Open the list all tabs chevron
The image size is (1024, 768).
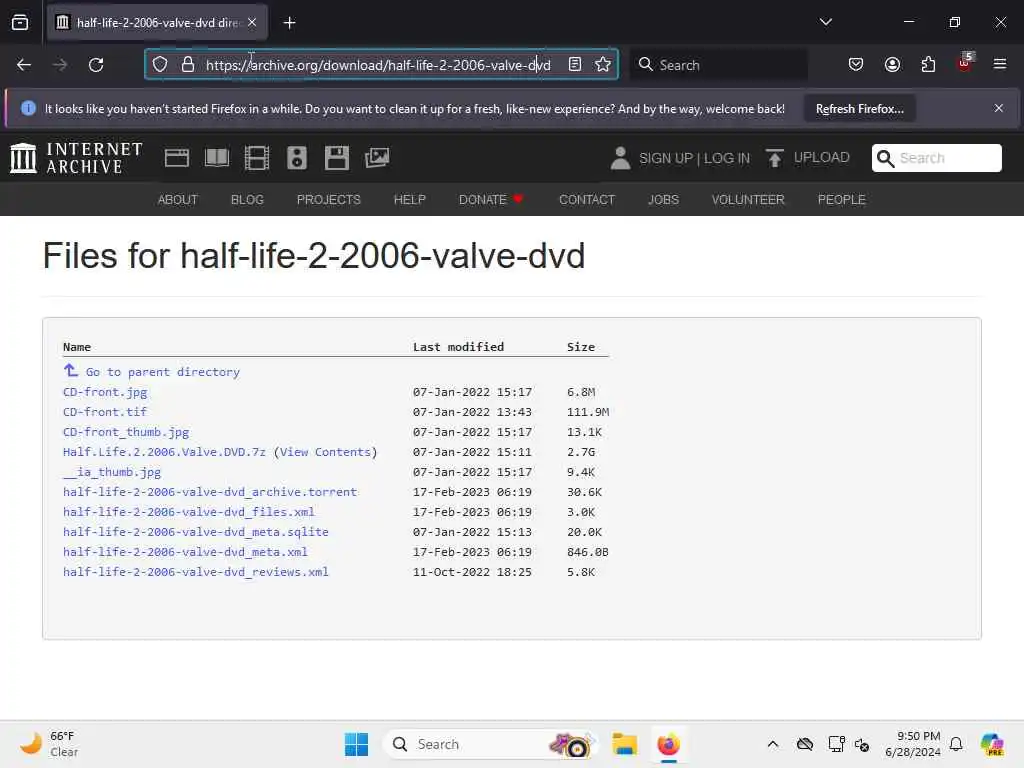point(825,22)
